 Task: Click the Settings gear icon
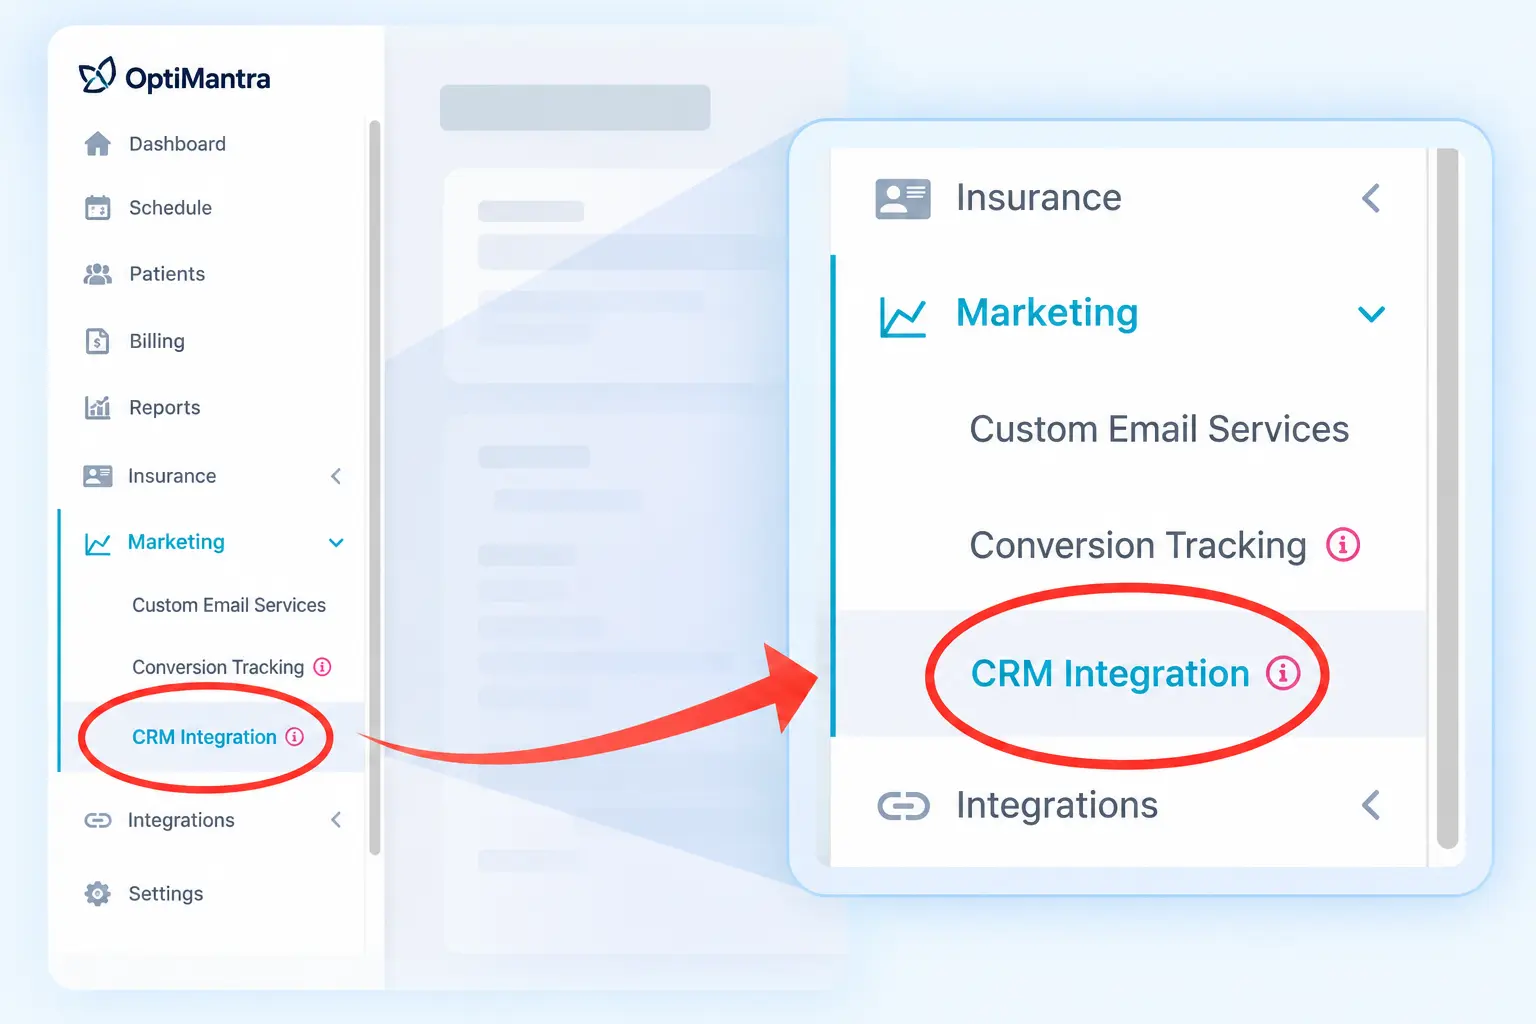[x=98, y=894]
